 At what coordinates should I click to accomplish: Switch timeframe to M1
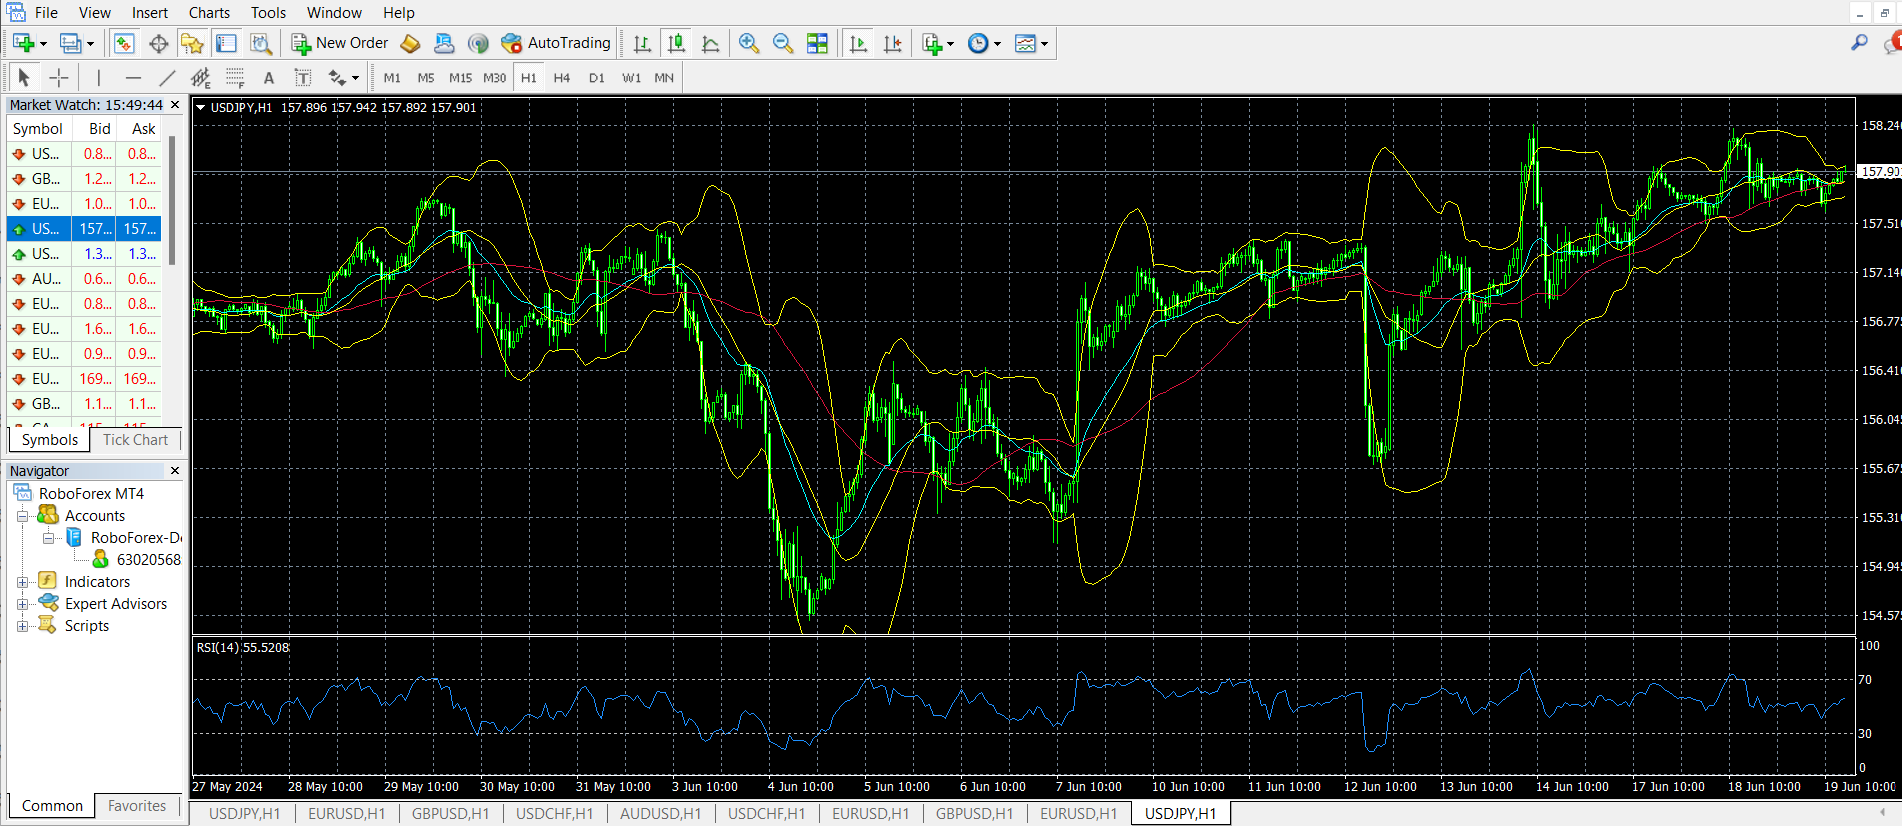392,77
